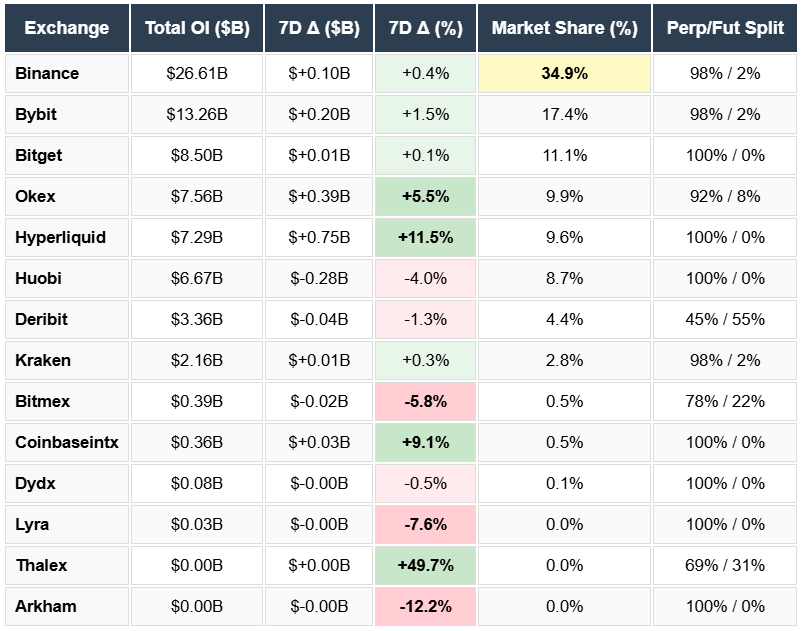Select the Deribit exchange name
The width and height of the screenshot is (805, 631).
(x=43, y=320)
